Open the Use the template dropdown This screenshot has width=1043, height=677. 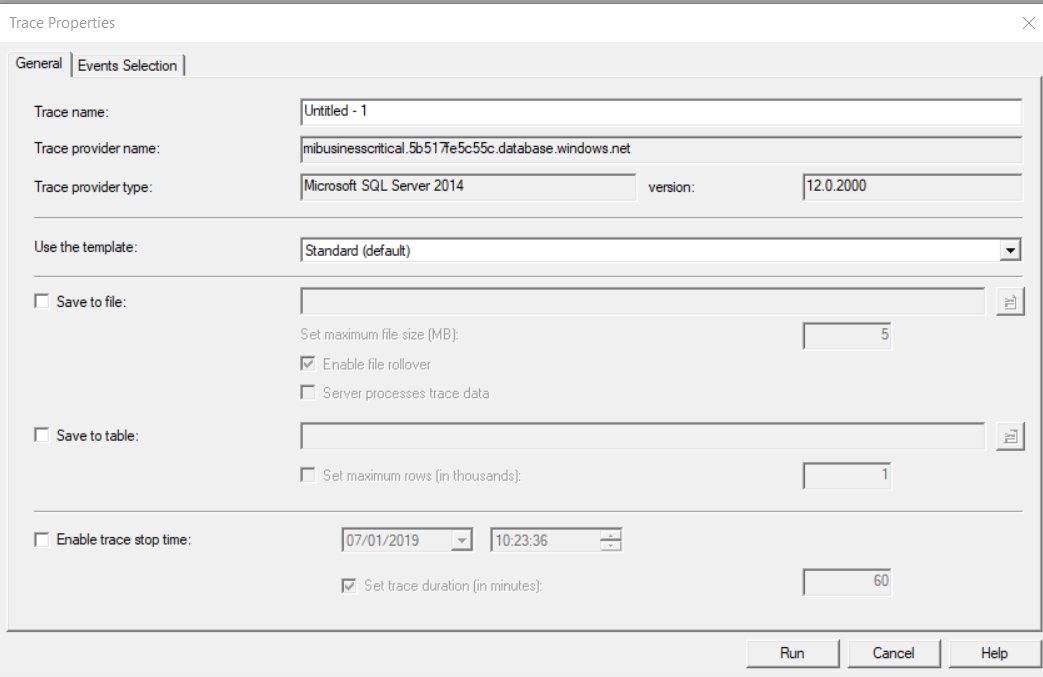1010,250
